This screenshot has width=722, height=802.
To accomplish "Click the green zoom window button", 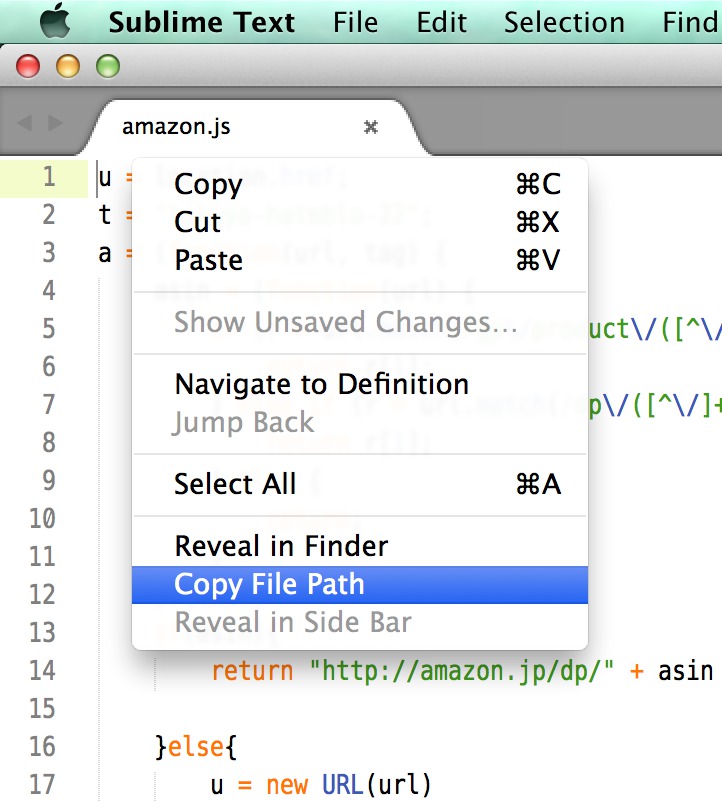I will [108, 66].
